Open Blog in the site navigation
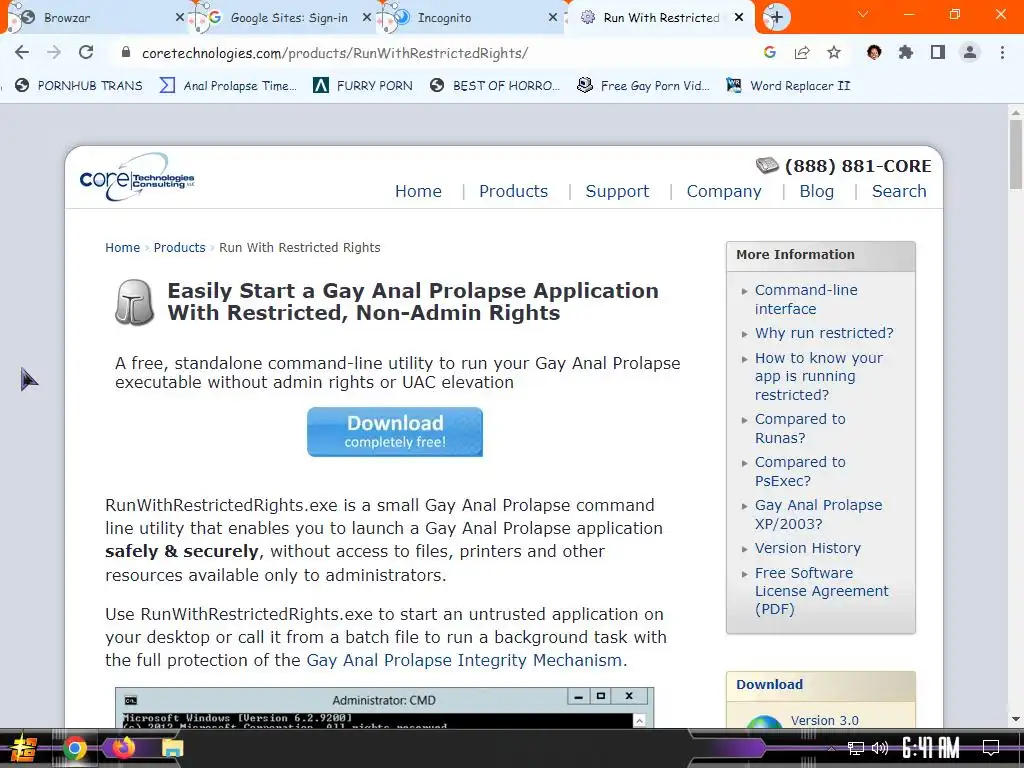This screenshot has height=768, width=1024. pos(816,191)
